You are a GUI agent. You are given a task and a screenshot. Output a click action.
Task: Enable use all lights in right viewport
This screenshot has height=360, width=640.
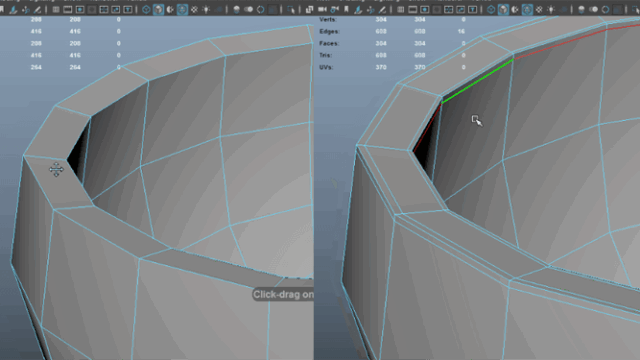pyautogui.click(x=551, y=9)
